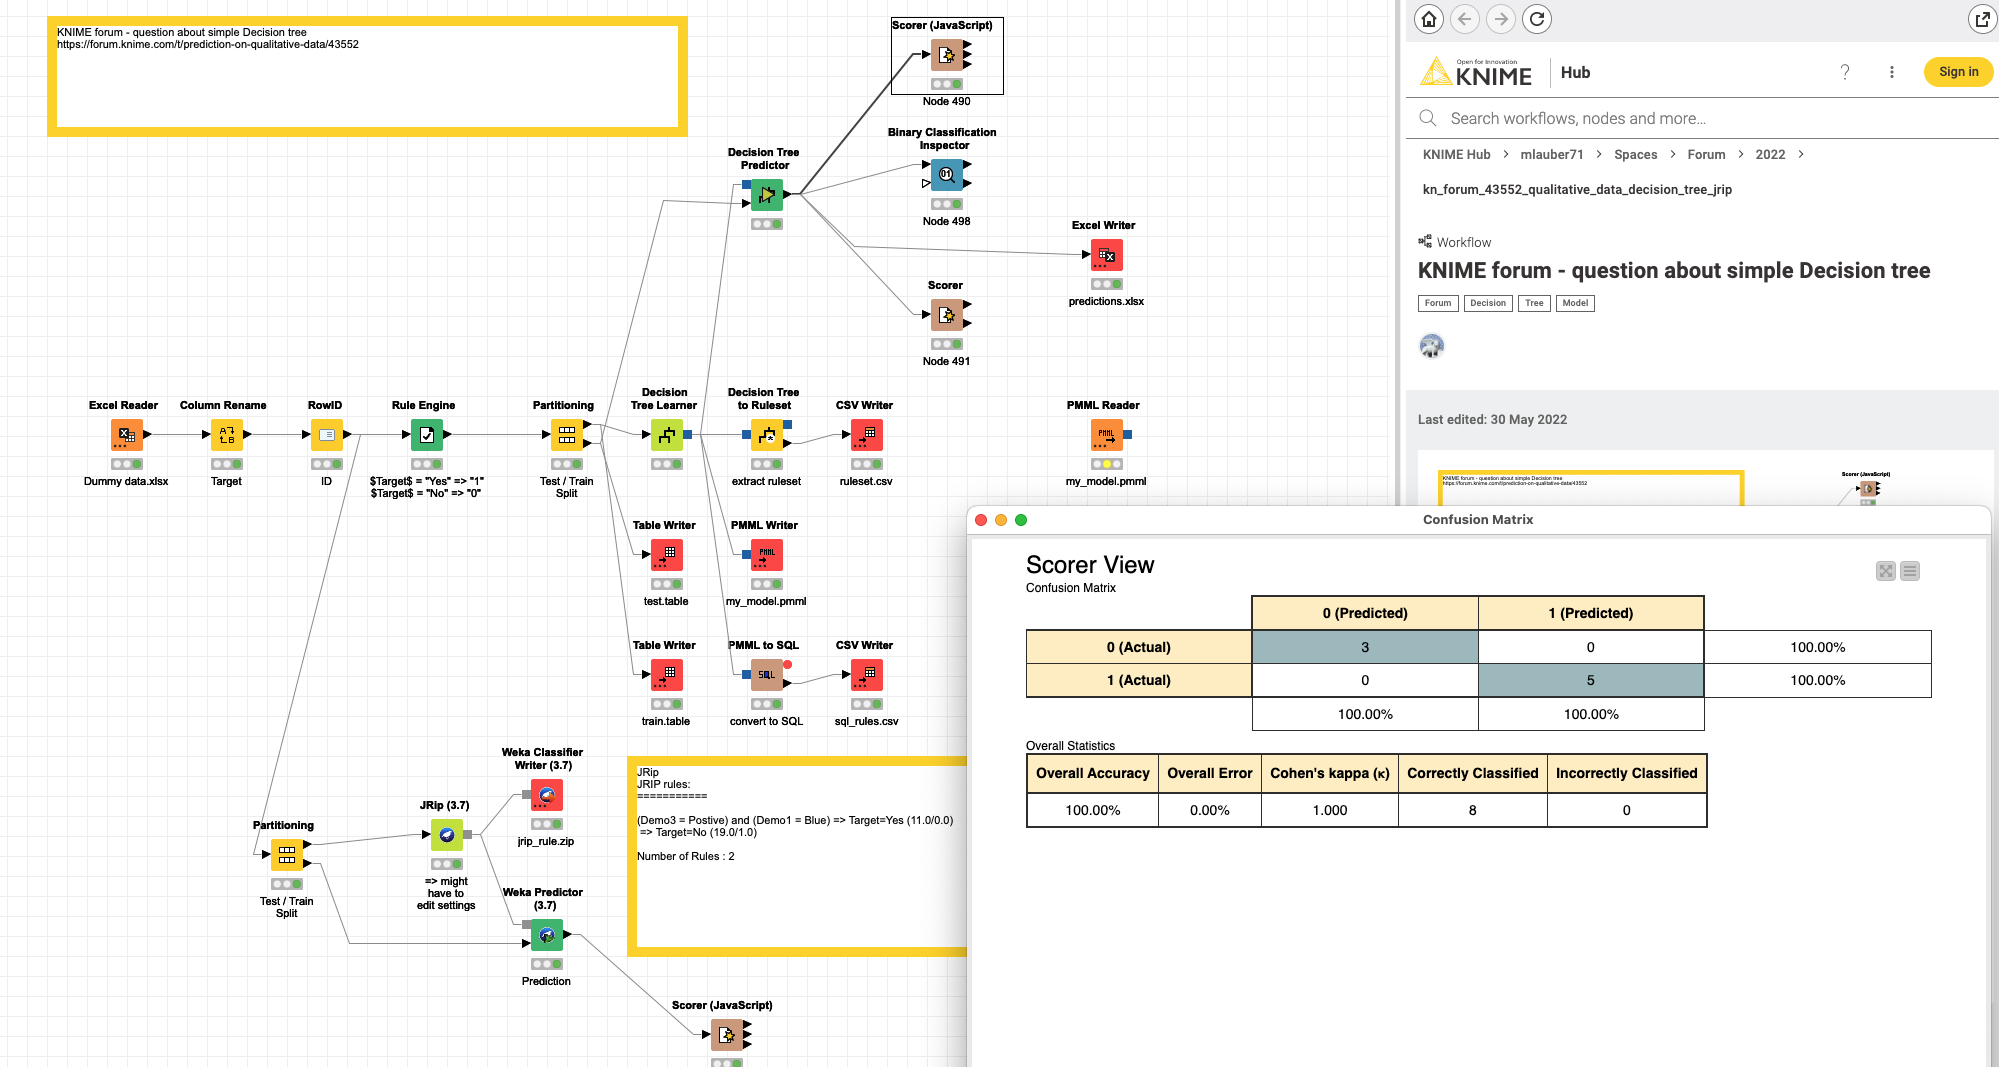The image size is (1999, 1067).
Task: Click the Decision tag
Action: [x=1487, y=303]
